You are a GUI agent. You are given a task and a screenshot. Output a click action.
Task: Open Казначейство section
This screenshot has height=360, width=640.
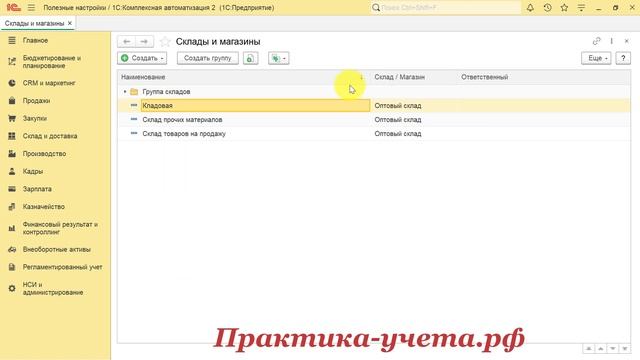point(44,207)
